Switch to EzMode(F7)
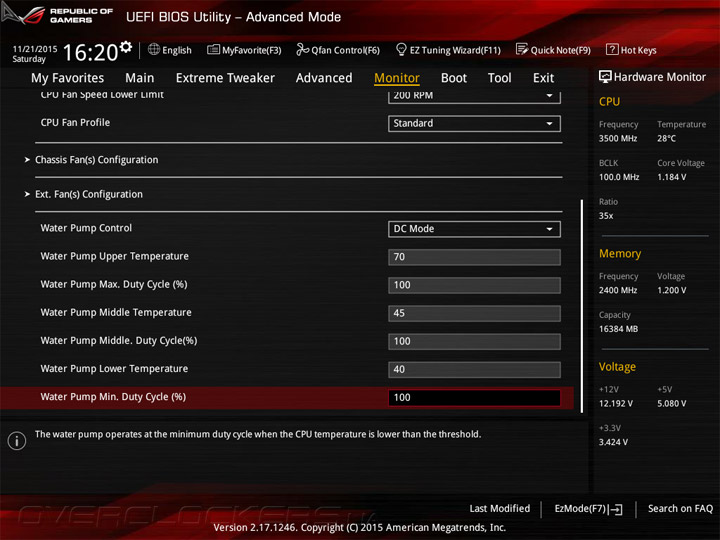The height and width of the screenshot is (540, 720). click(588, 509)
